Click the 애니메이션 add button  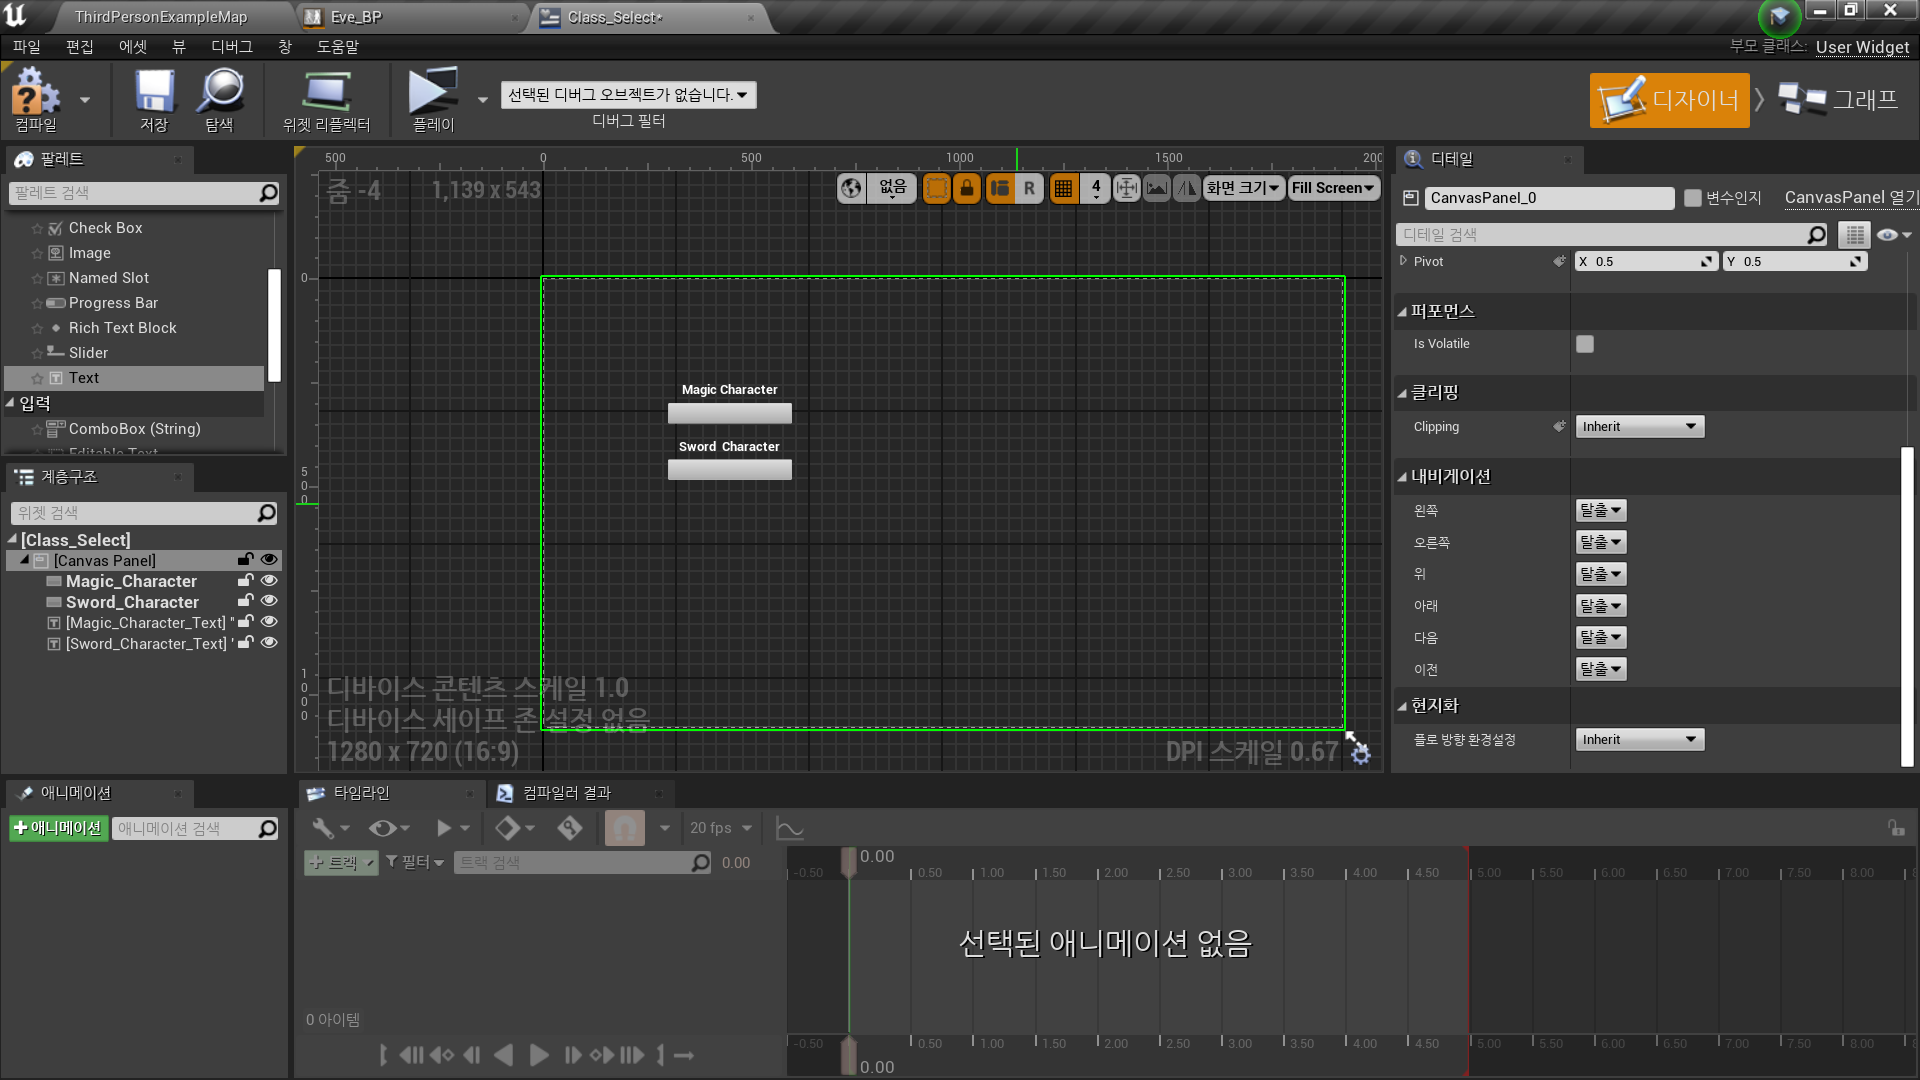[58, 828]
